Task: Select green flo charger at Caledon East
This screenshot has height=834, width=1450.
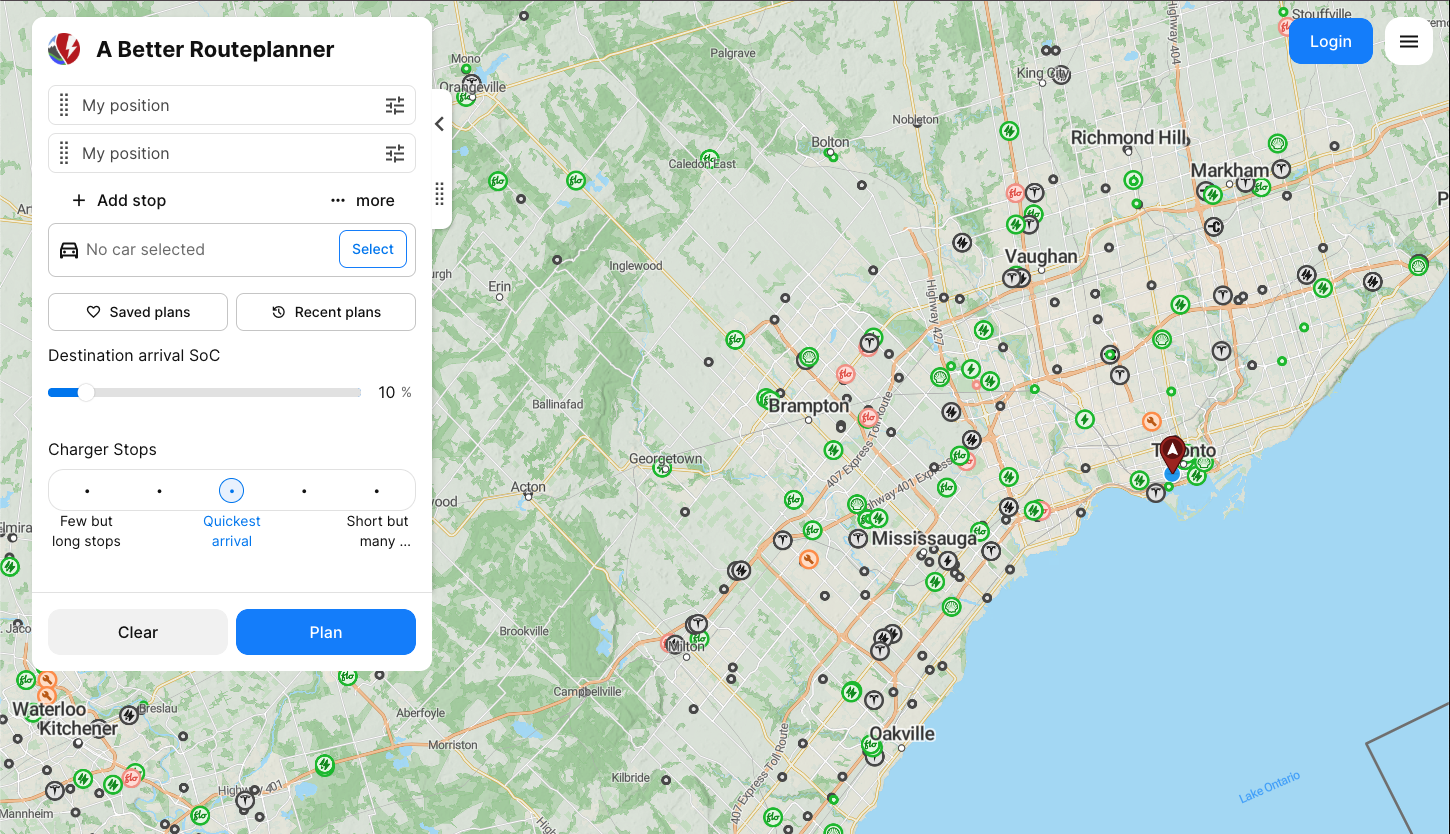Action: point(709,158)
